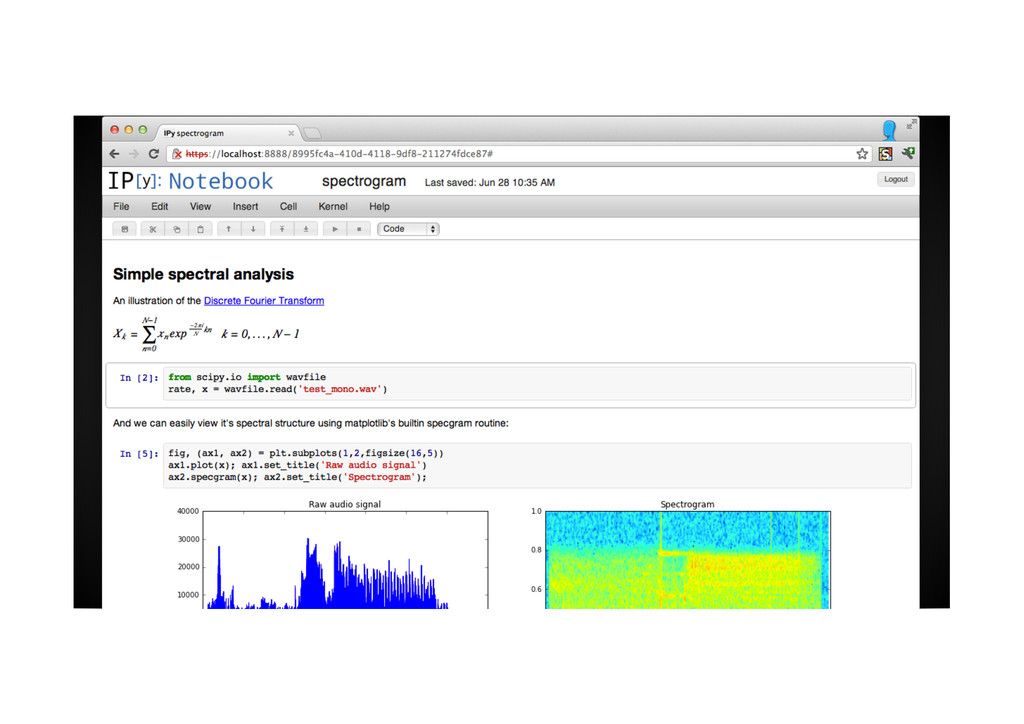Click inside the In [5] code cell

point(537,465)
